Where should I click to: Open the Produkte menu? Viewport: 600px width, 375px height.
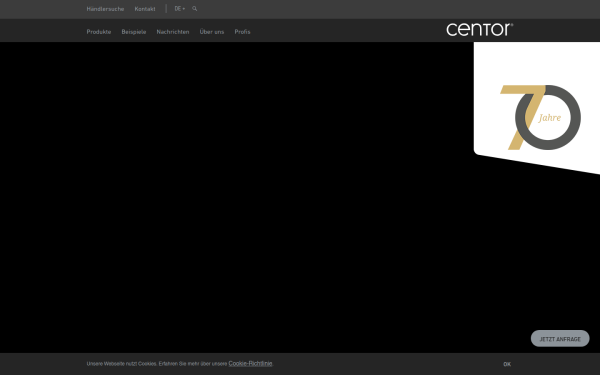click(x=99, y=32)
